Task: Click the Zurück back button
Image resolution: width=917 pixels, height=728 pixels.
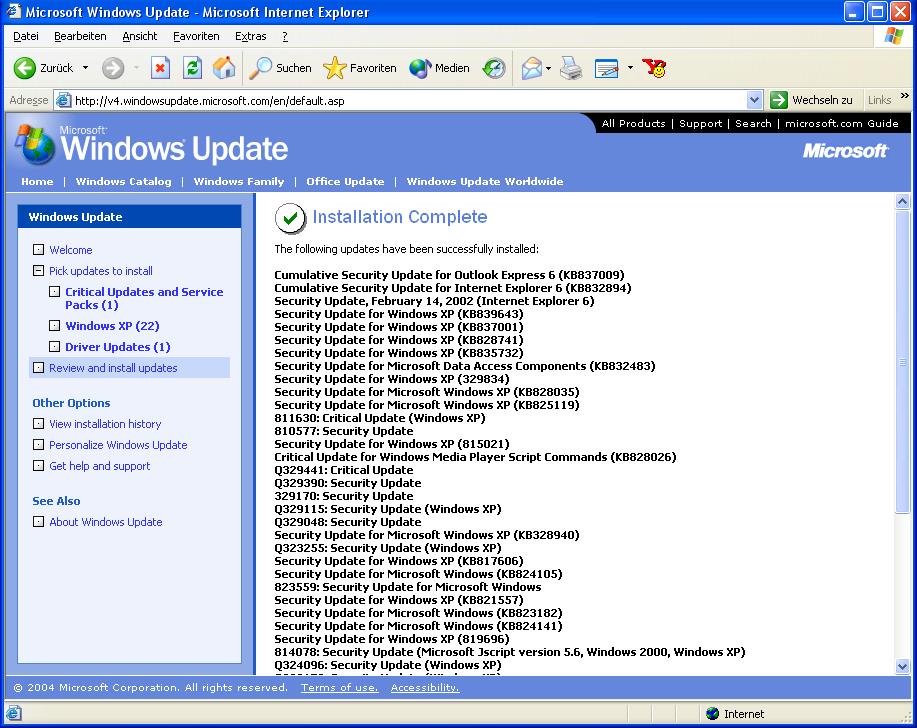Action: (42, 68)
